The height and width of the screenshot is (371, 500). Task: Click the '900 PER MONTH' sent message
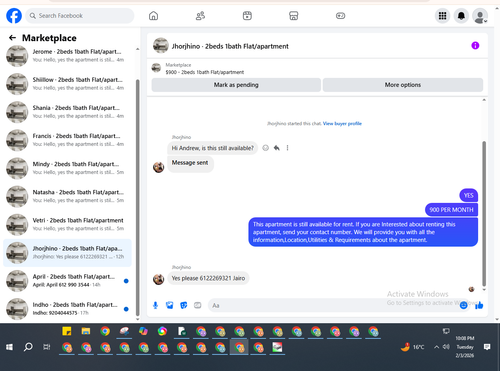tap(451, 210)
